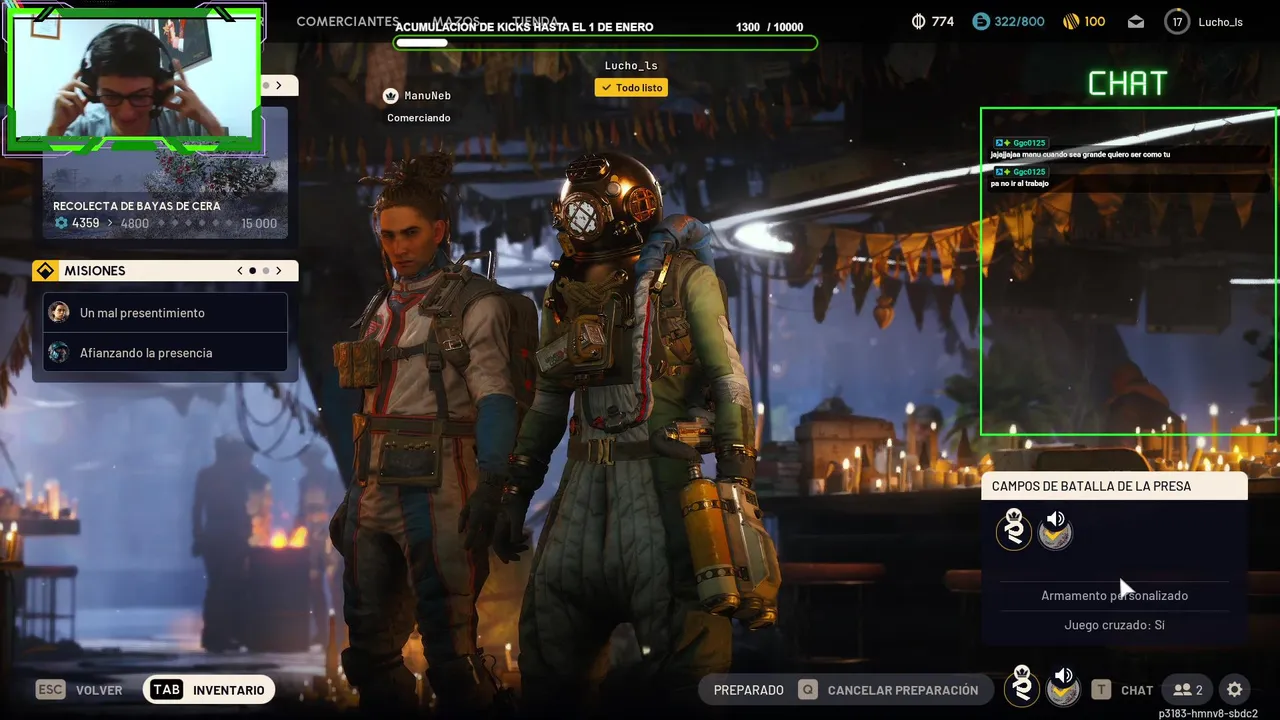Click the ManuNeb player emblem icon

pyautogui.click(x=391, y=96)
